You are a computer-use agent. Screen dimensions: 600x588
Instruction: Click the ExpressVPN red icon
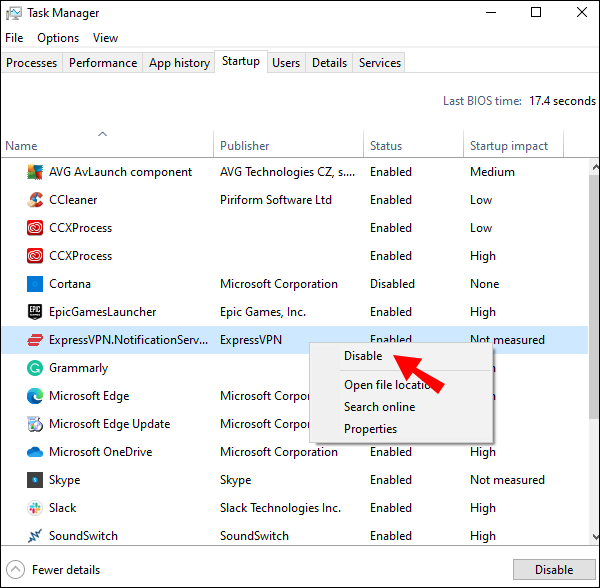[35, 340]
